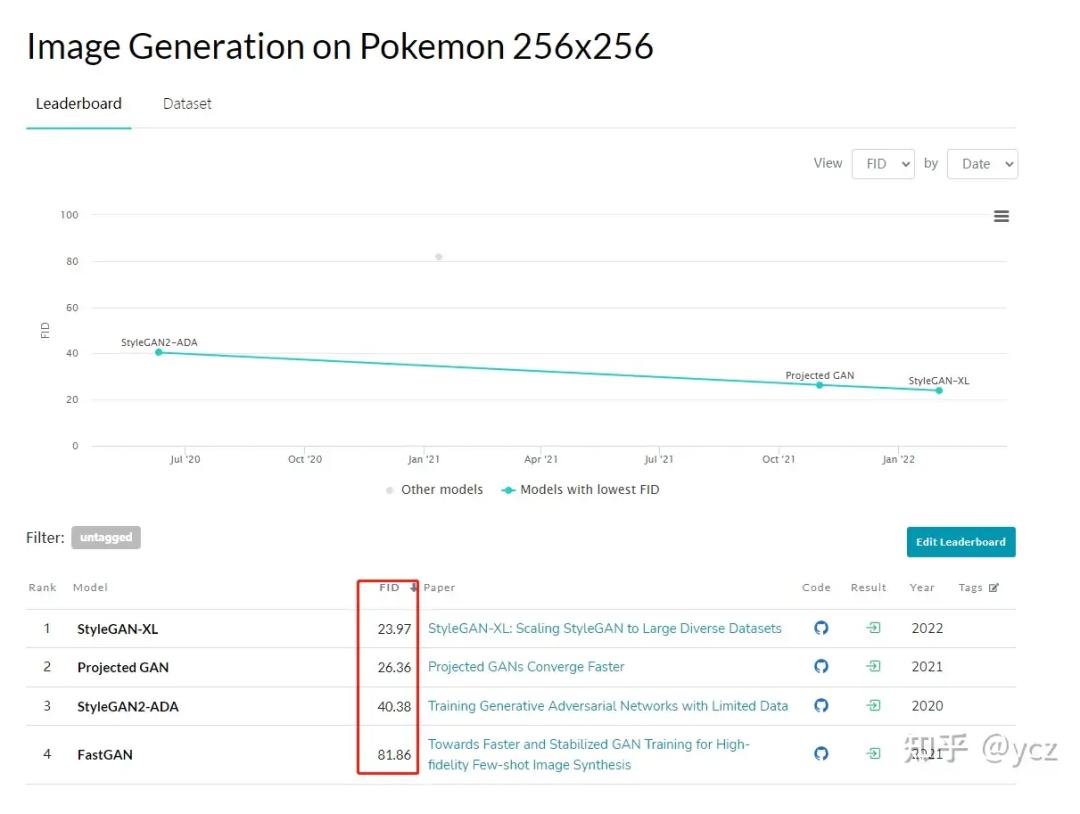Viewport: 1080px width, 814px height.
Task: Select FastGAN model name in table
Action: [x=105, y=755]
